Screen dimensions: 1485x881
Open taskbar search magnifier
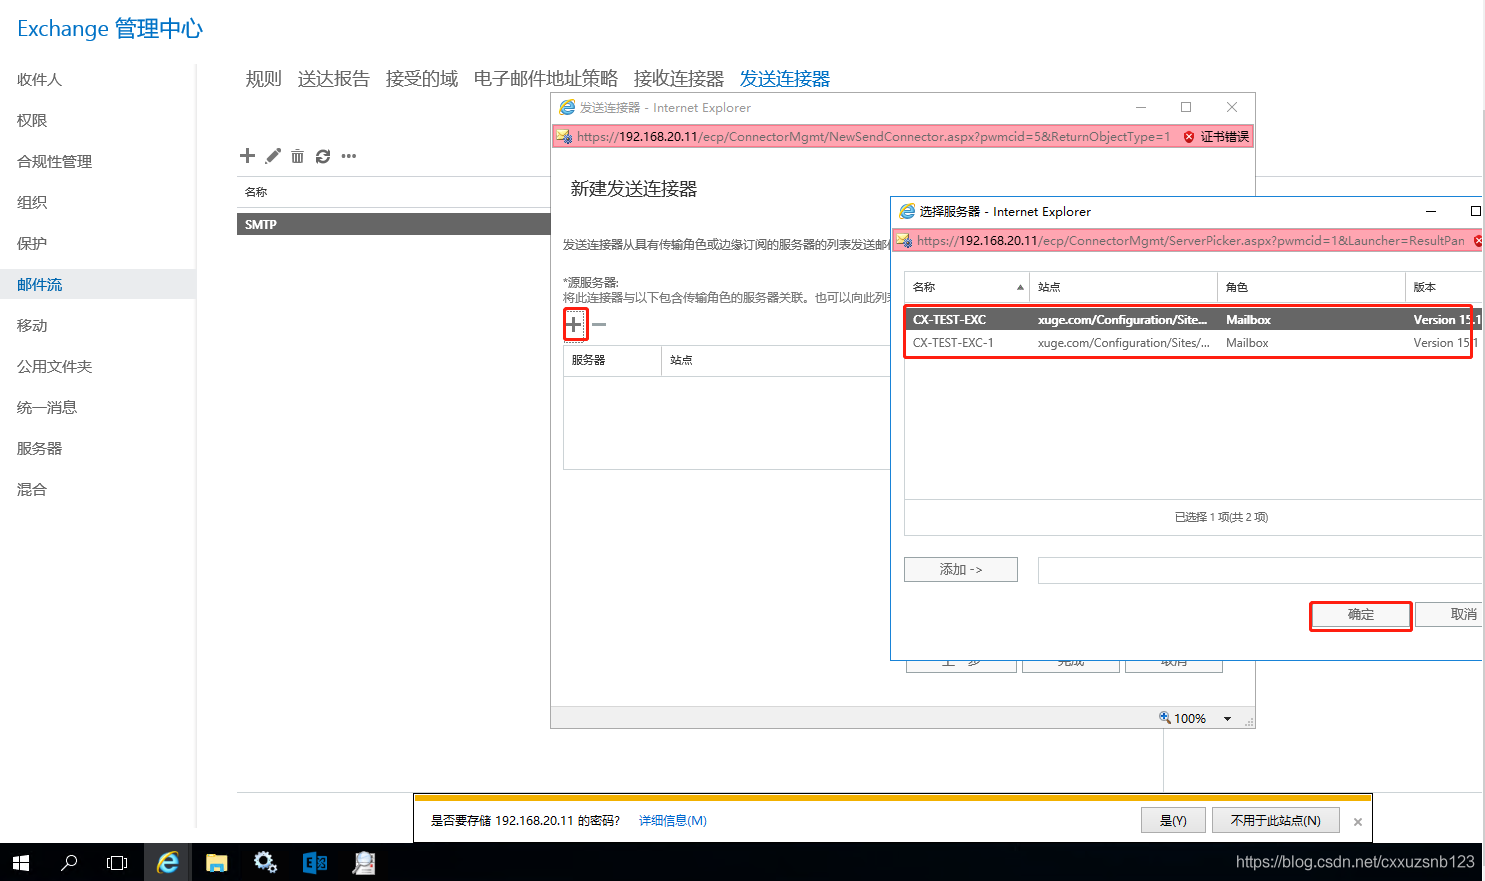point(69,862)
